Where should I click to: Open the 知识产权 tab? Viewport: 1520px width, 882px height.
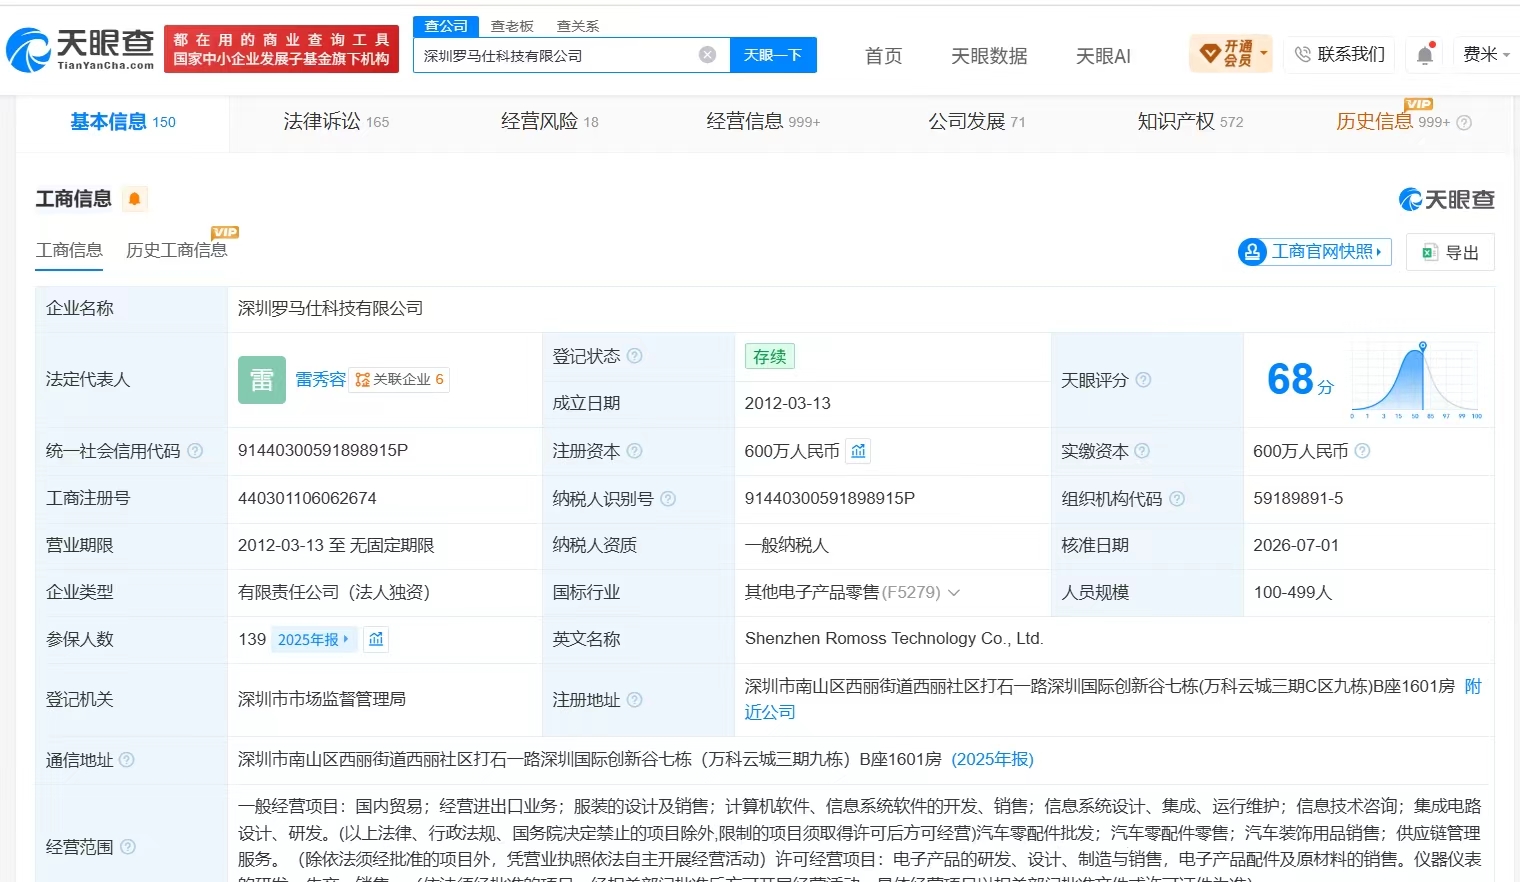point(1190,122)
